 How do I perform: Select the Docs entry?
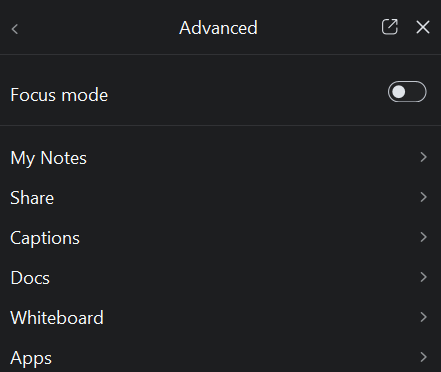click(x=220, y=277)
